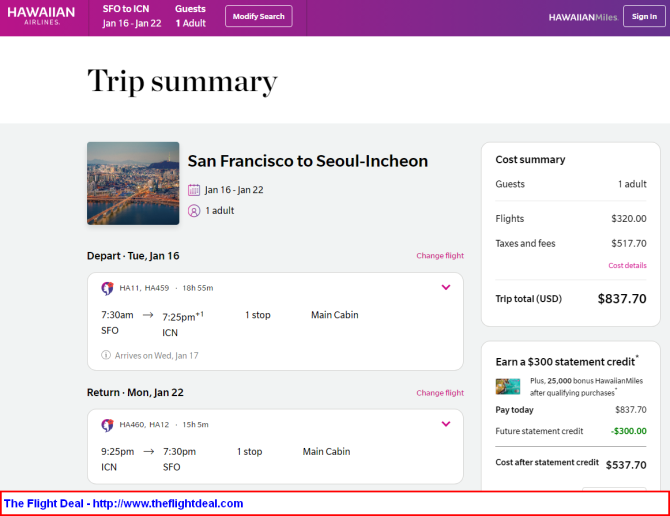This screenshot has height=516, width=670.
Task: Click the credit card image in statement credit offer
Action: (508, 387)
